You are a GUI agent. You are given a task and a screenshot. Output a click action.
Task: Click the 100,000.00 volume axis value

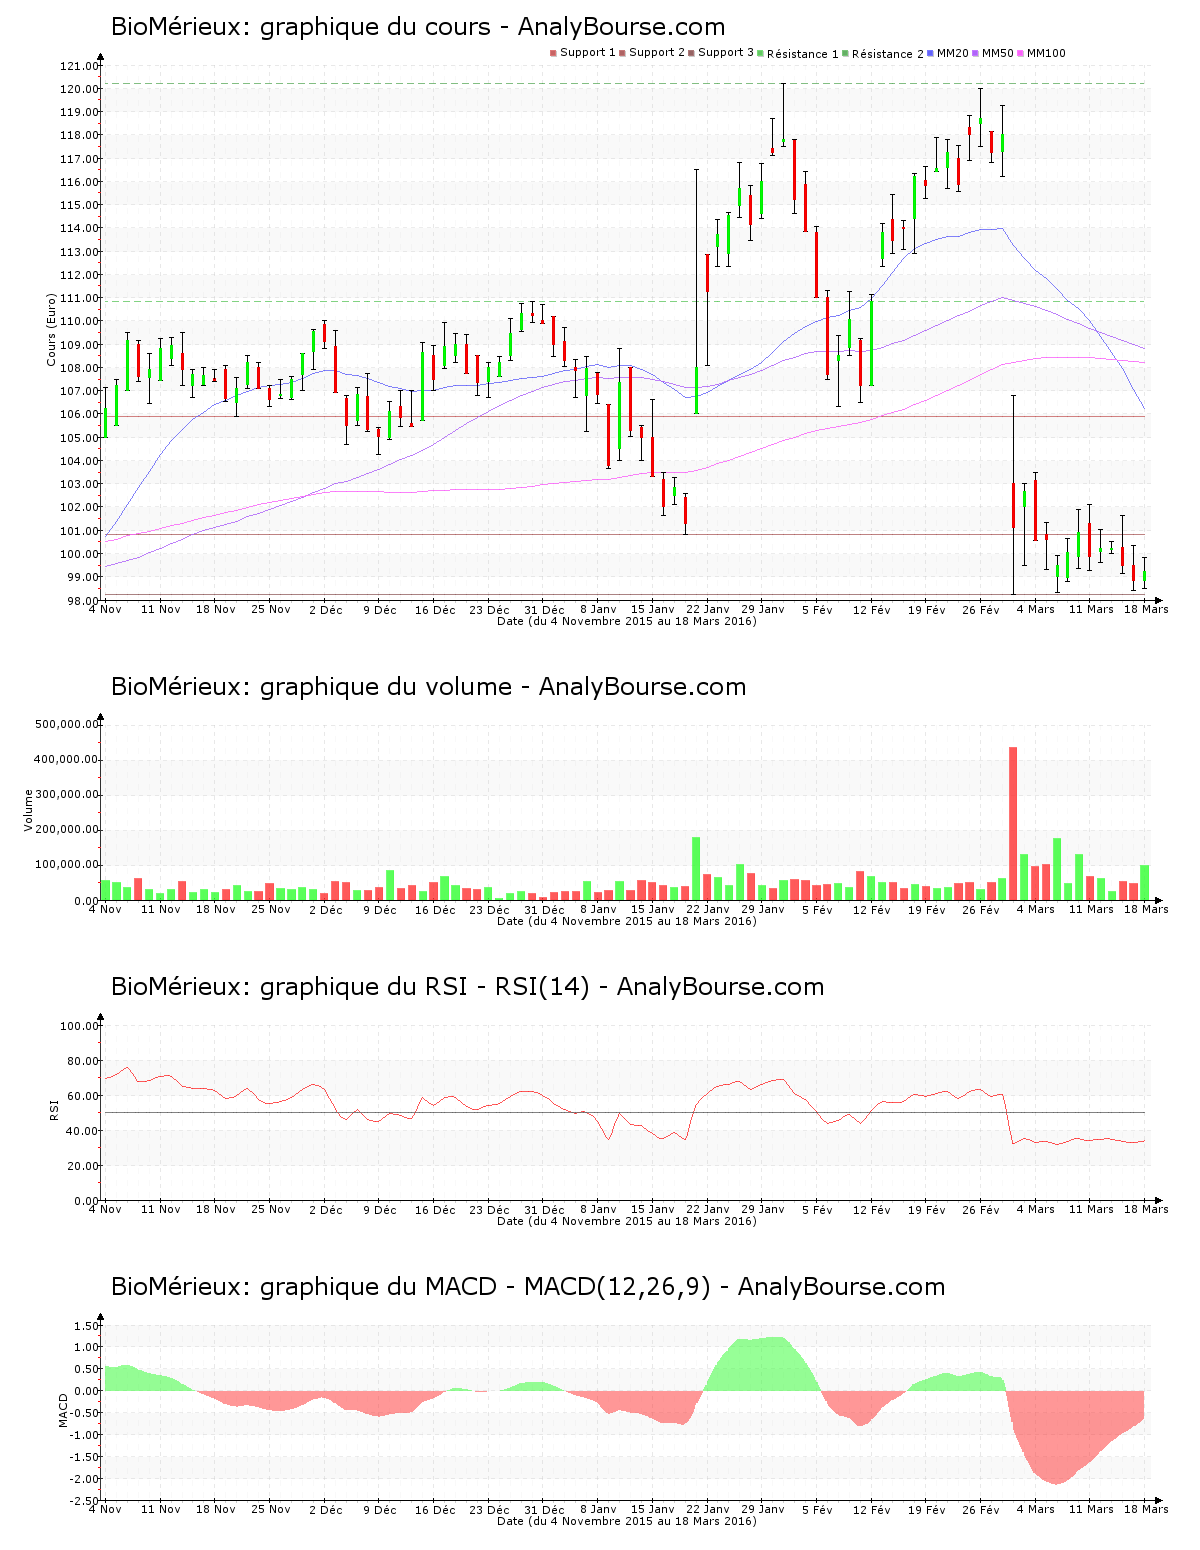click(66, 865)
